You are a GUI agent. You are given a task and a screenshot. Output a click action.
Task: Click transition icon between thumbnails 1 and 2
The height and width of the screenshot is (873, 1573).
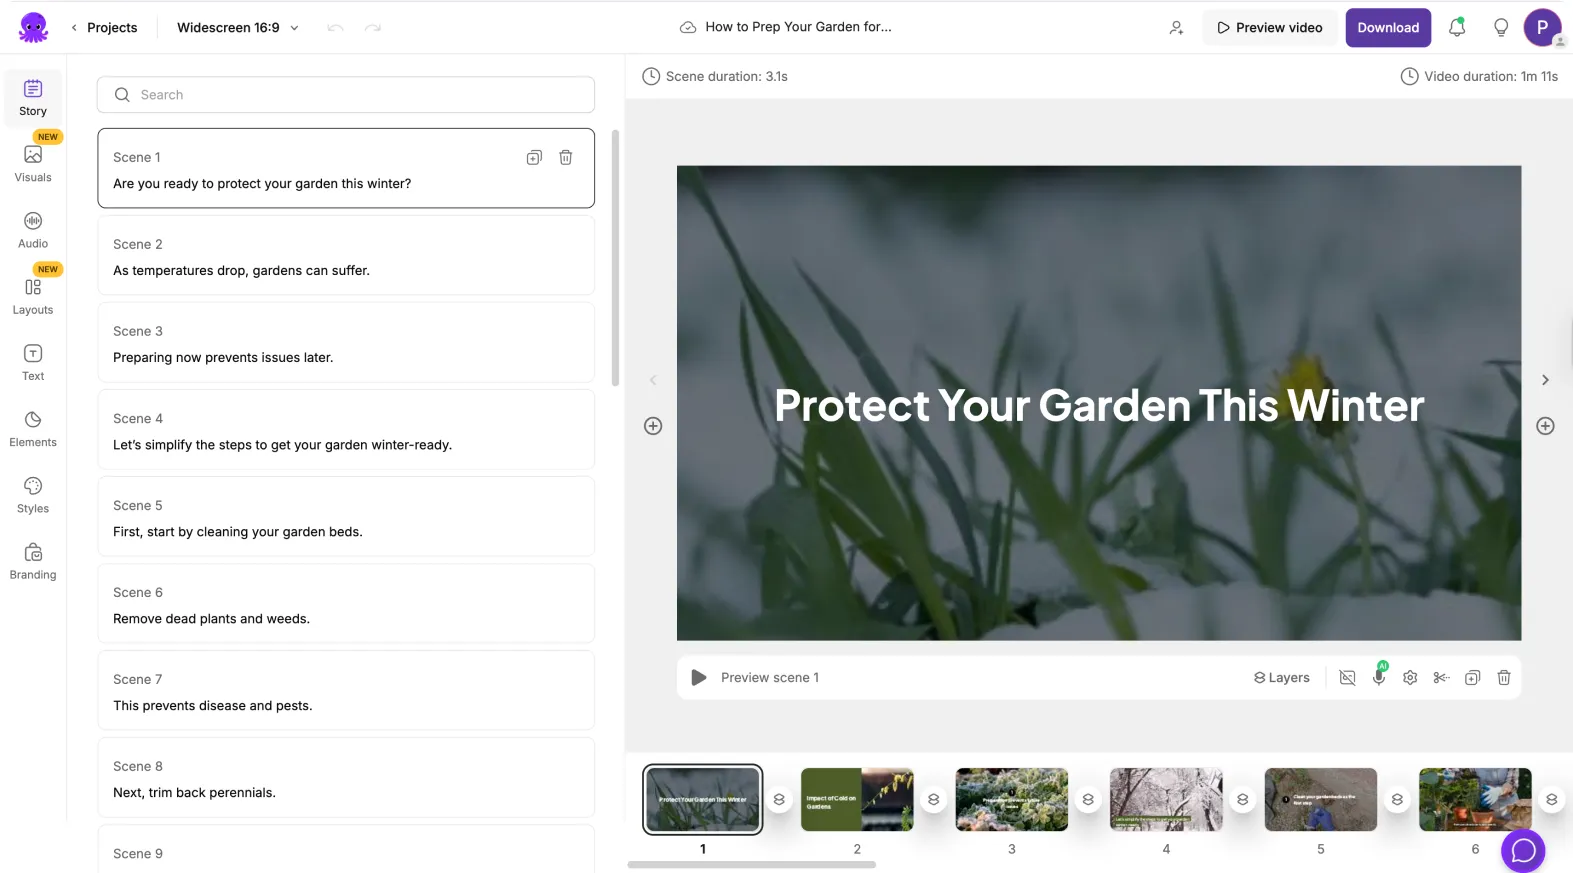pos(779,799)
